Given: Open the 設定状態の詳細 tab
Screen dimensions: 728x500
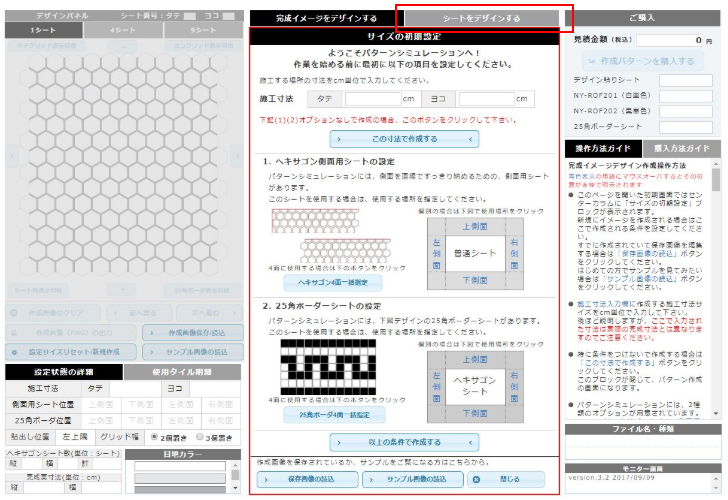Looking at the screenshot, I should pyautogui.click(x=64, y=372).
